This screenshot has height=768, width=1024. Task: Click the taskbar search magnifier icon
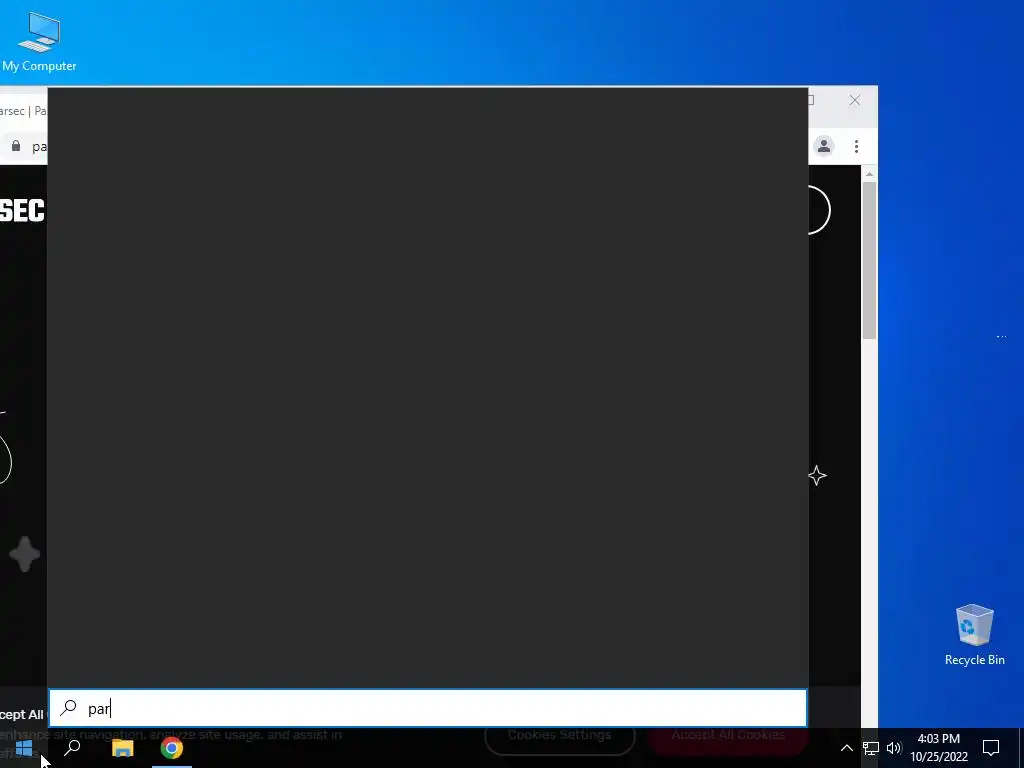[x=72, y=748]
